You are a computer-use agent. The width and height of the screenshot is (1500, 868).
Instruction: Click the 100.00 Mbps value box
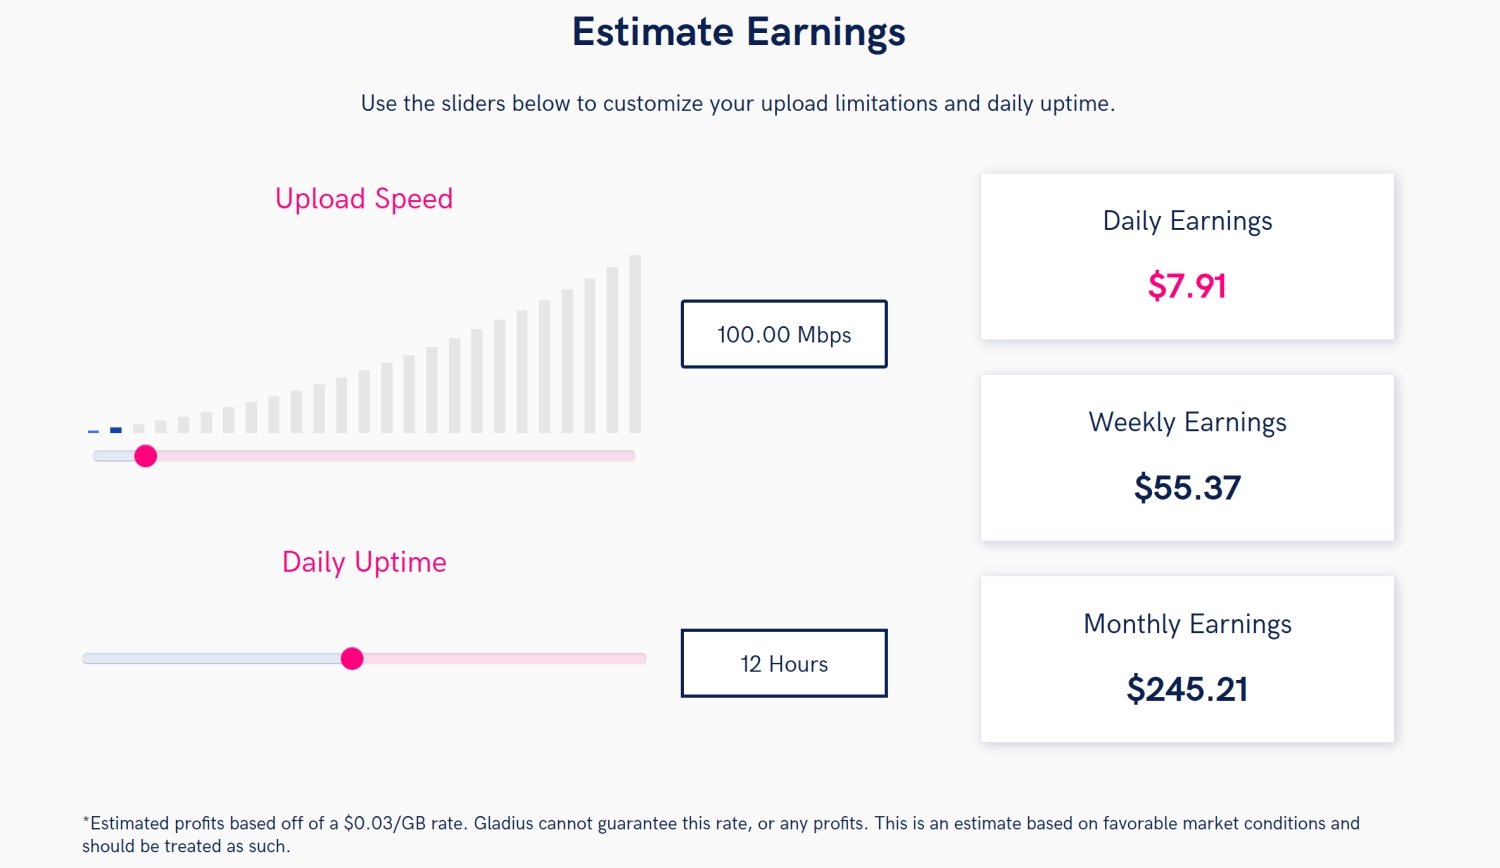[784, 334]
